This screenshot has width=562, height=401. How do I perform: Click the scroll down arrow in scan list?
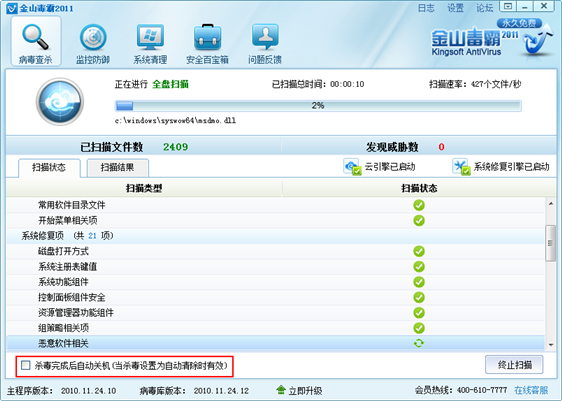(x=551, y=345)
